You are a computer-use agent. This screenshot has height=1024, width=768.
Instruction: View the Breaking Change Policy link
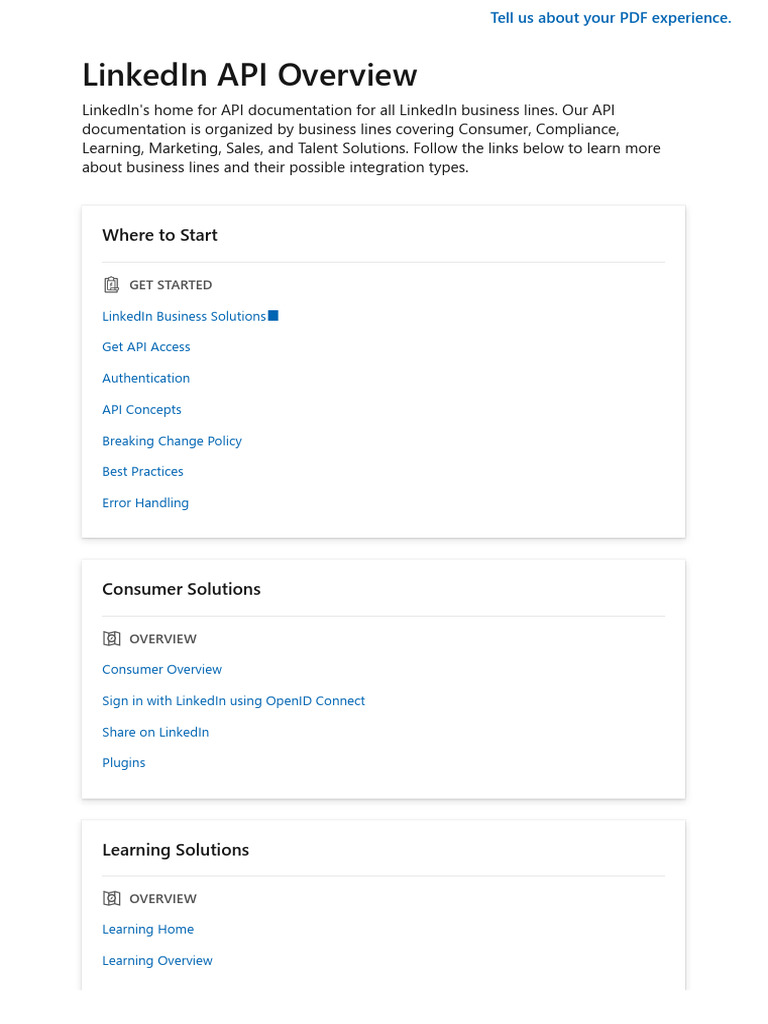coord(172,441)
